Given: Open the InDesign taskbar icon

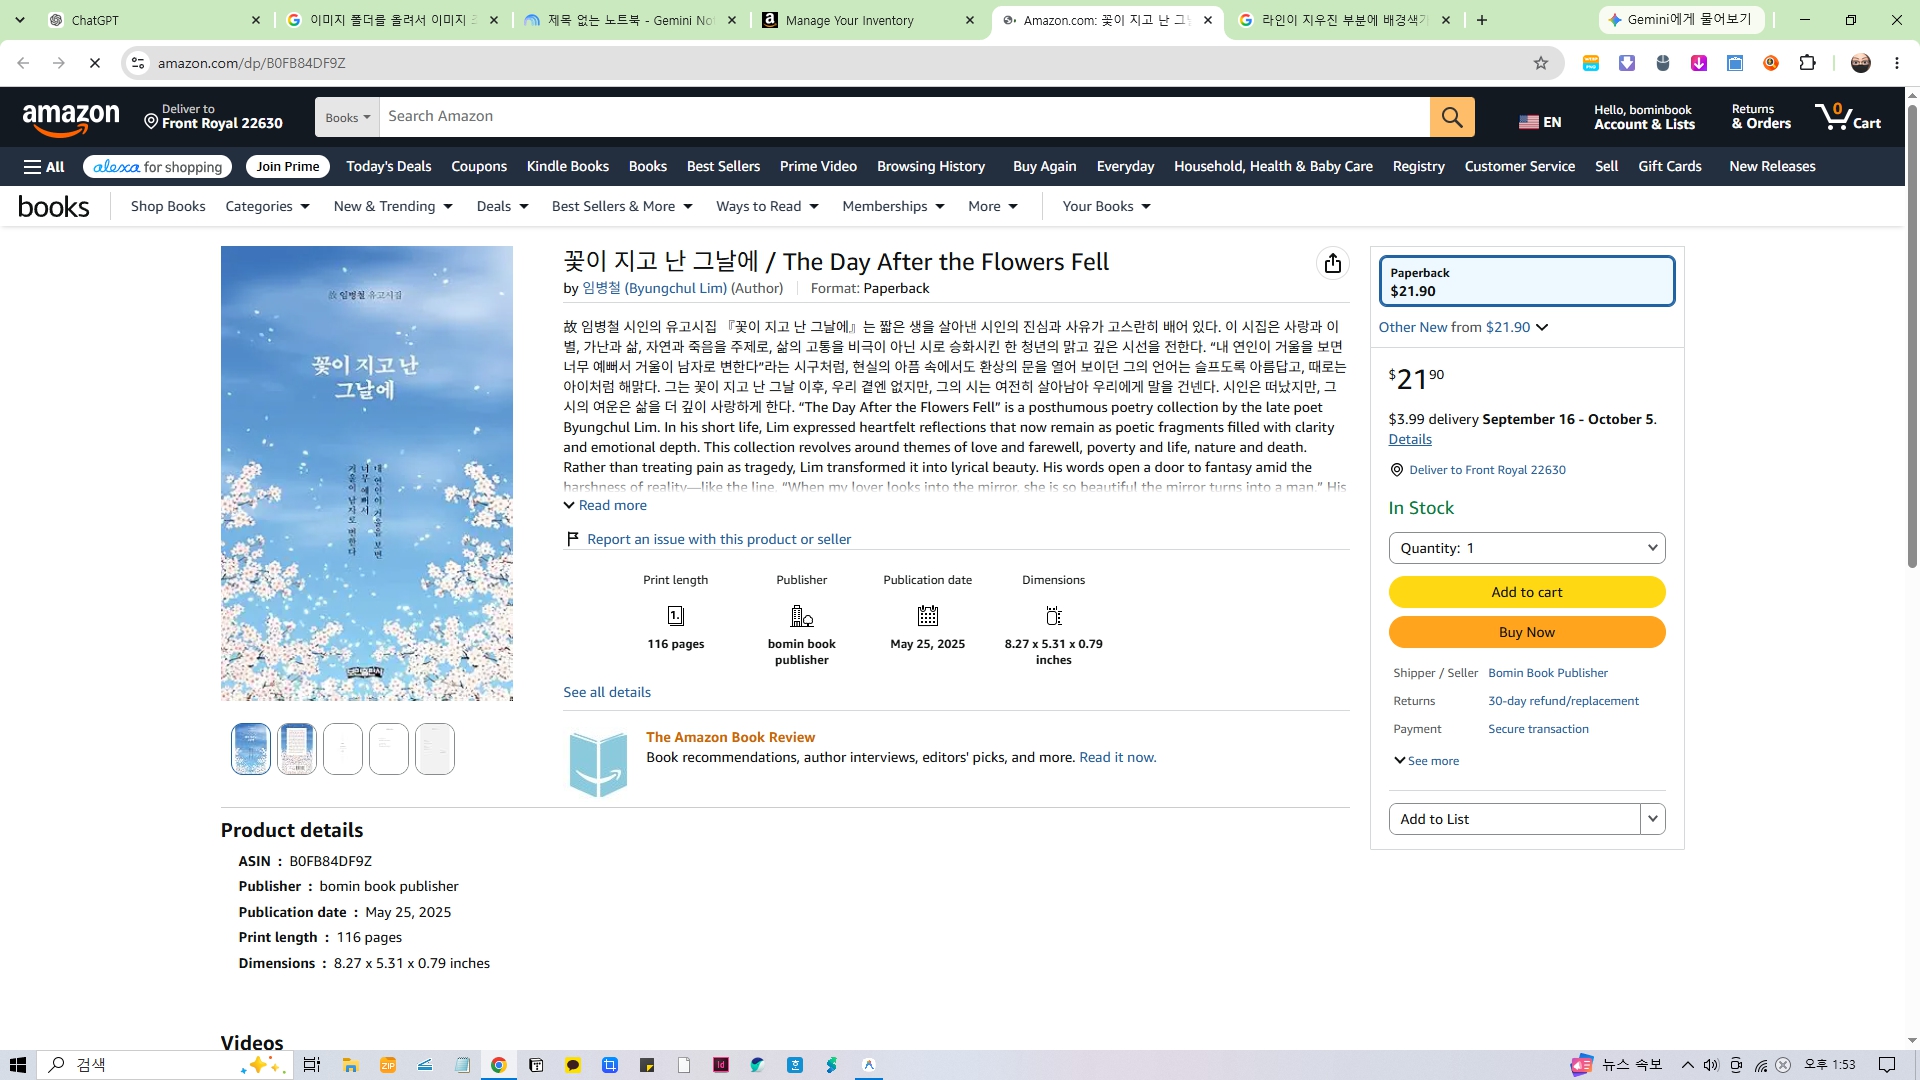Looking at the screenshot, I should (x=721, y=1065).
